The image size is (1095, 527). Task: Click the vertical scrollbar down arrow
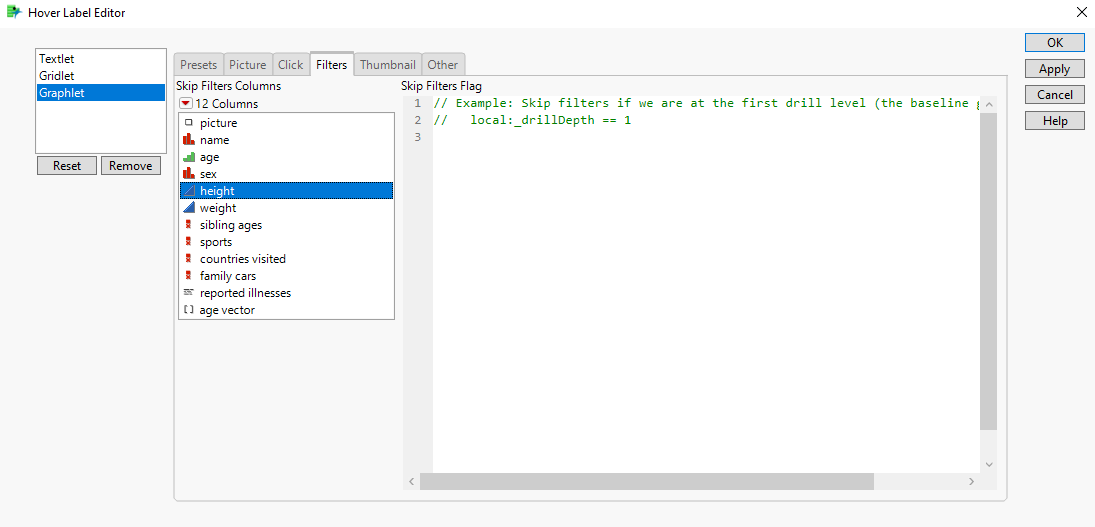[x=989, y=465]
